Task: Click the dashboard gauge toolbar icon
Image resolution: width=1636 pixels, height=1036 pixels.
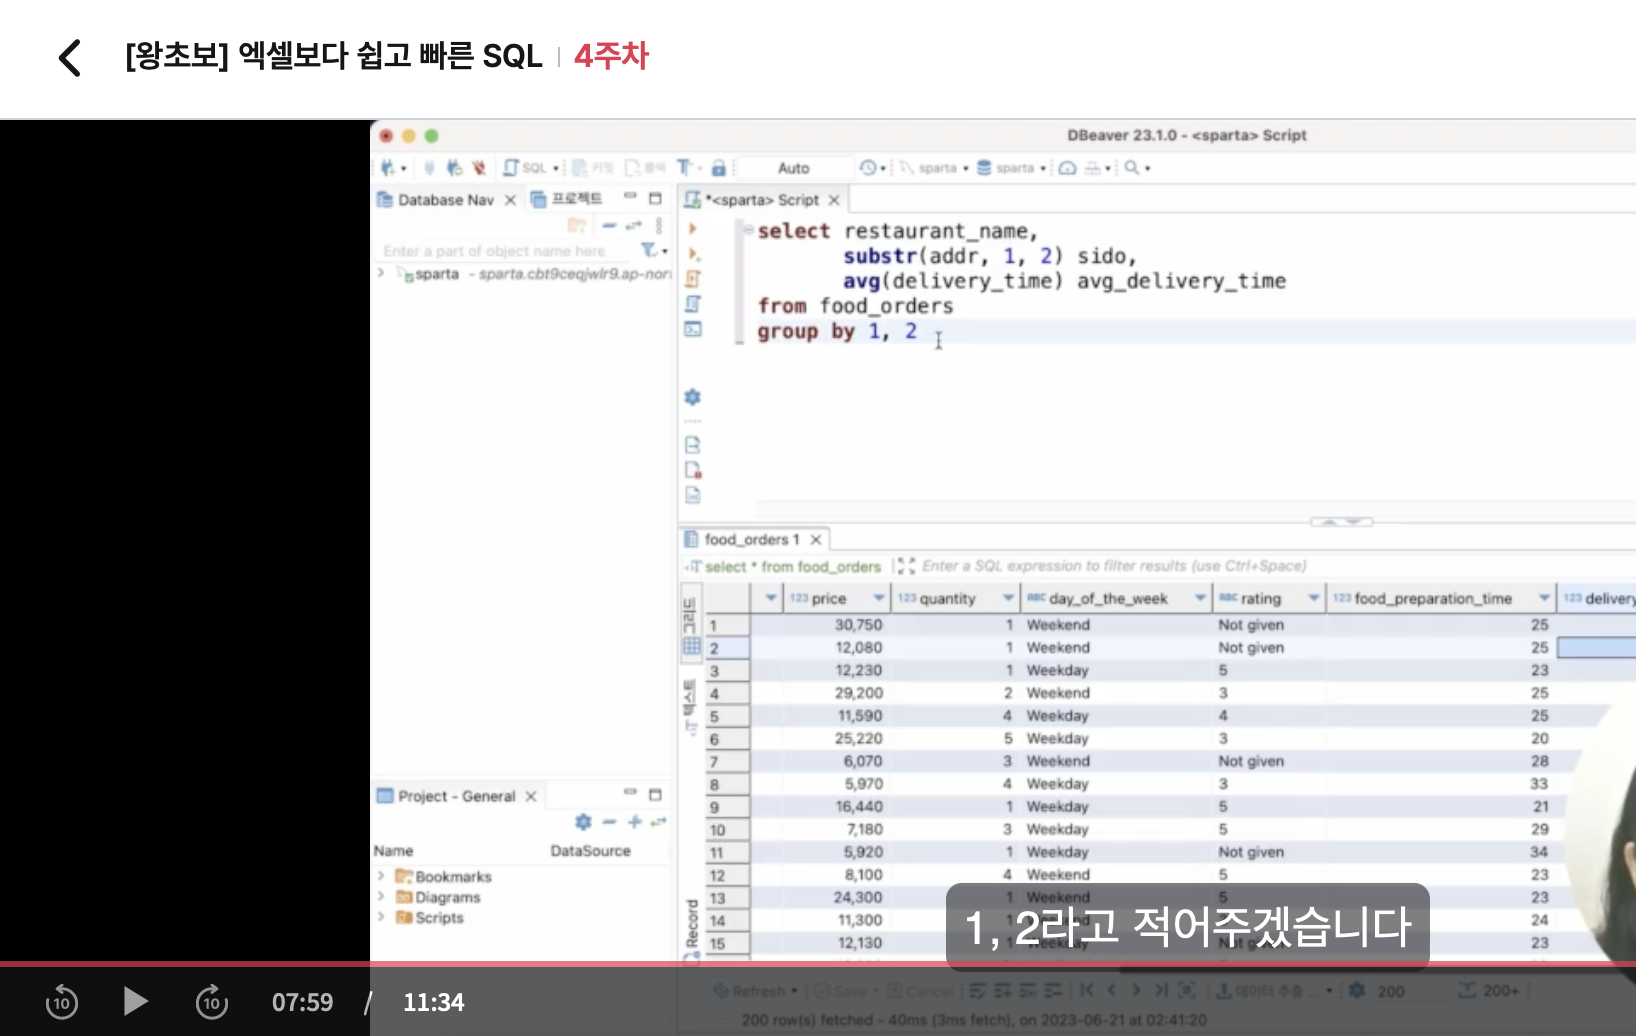Action: pyautogui.click(x=1067, y=168)
